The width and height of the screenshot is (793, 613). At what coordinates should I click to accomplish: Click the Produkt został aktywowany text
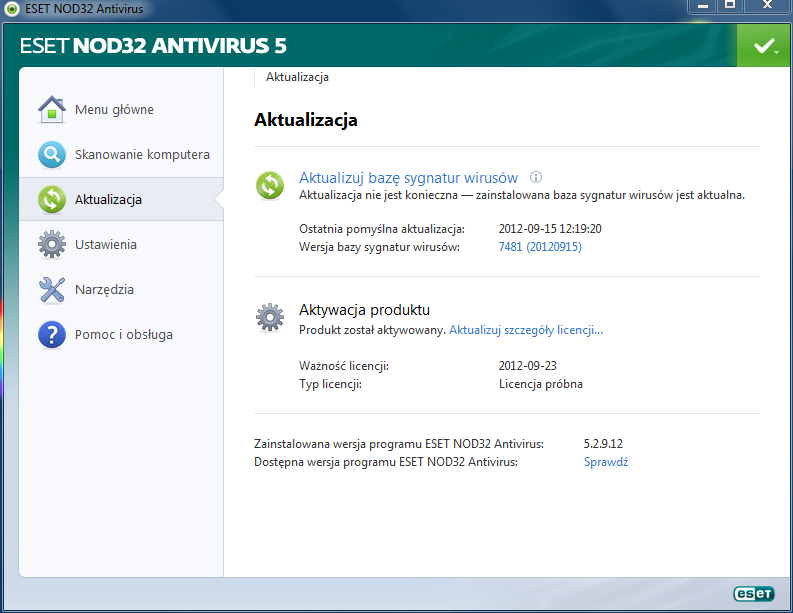372,330
